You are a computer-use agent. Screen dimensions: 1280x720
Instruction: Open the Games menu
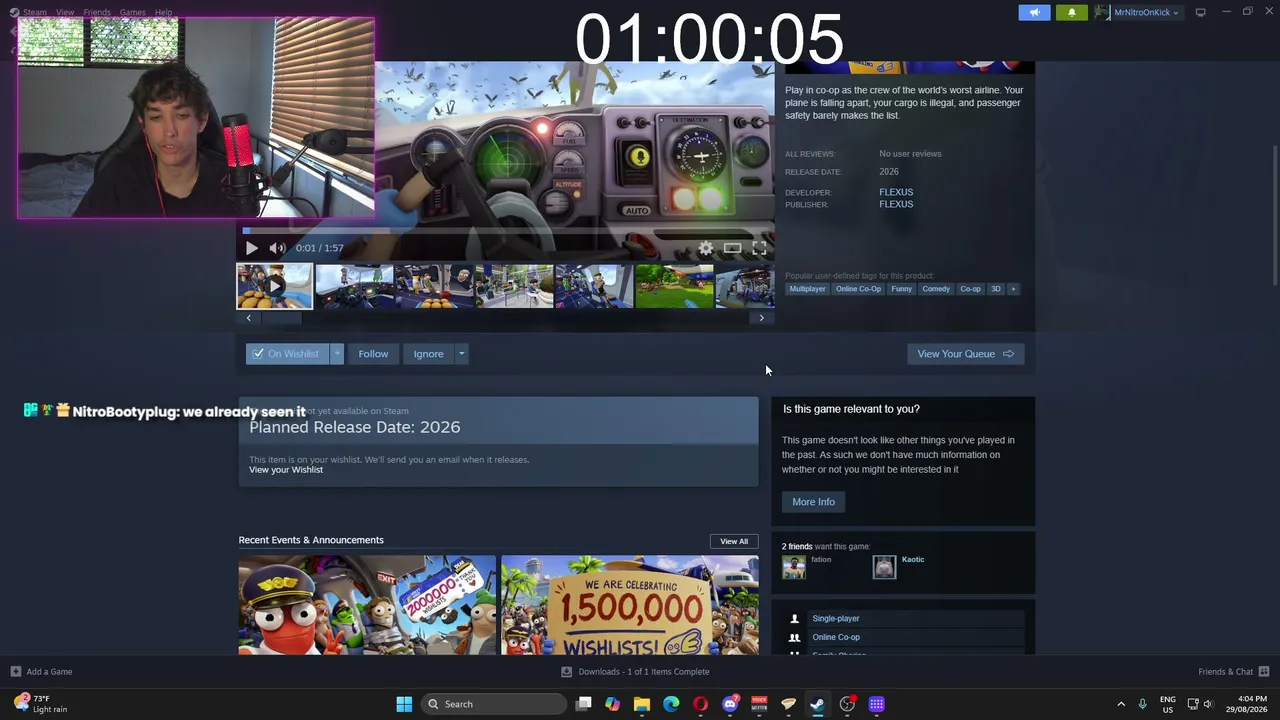133,12
